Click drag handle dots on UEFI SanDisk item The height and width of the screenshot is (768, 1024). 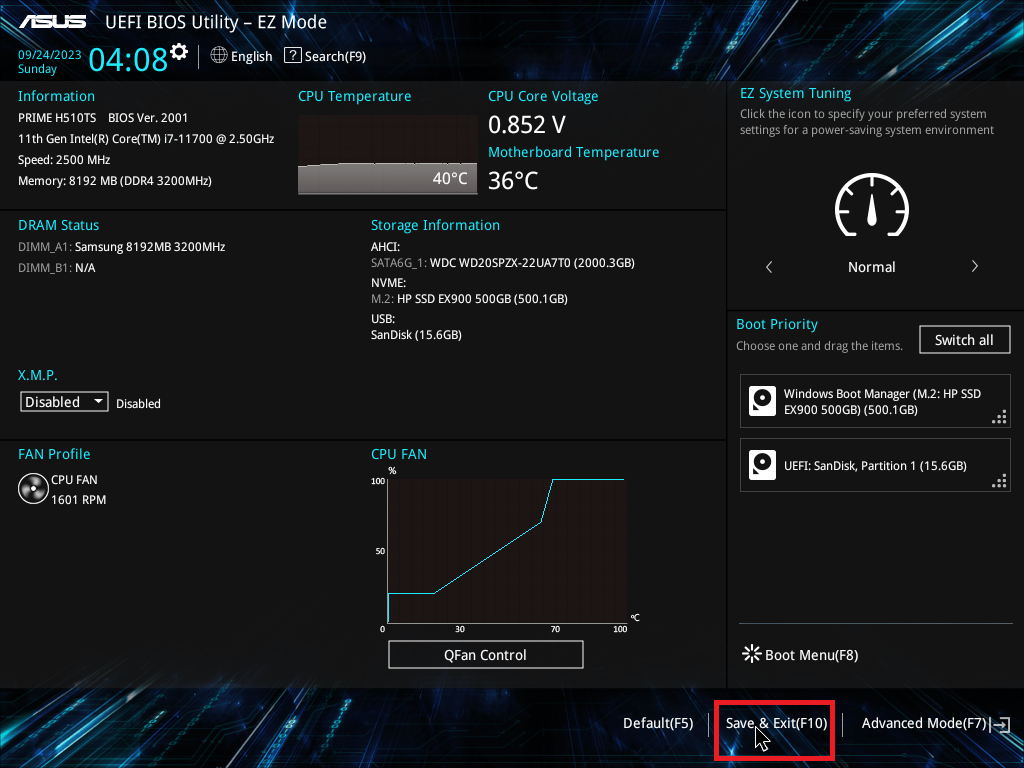tap(999, 481)
